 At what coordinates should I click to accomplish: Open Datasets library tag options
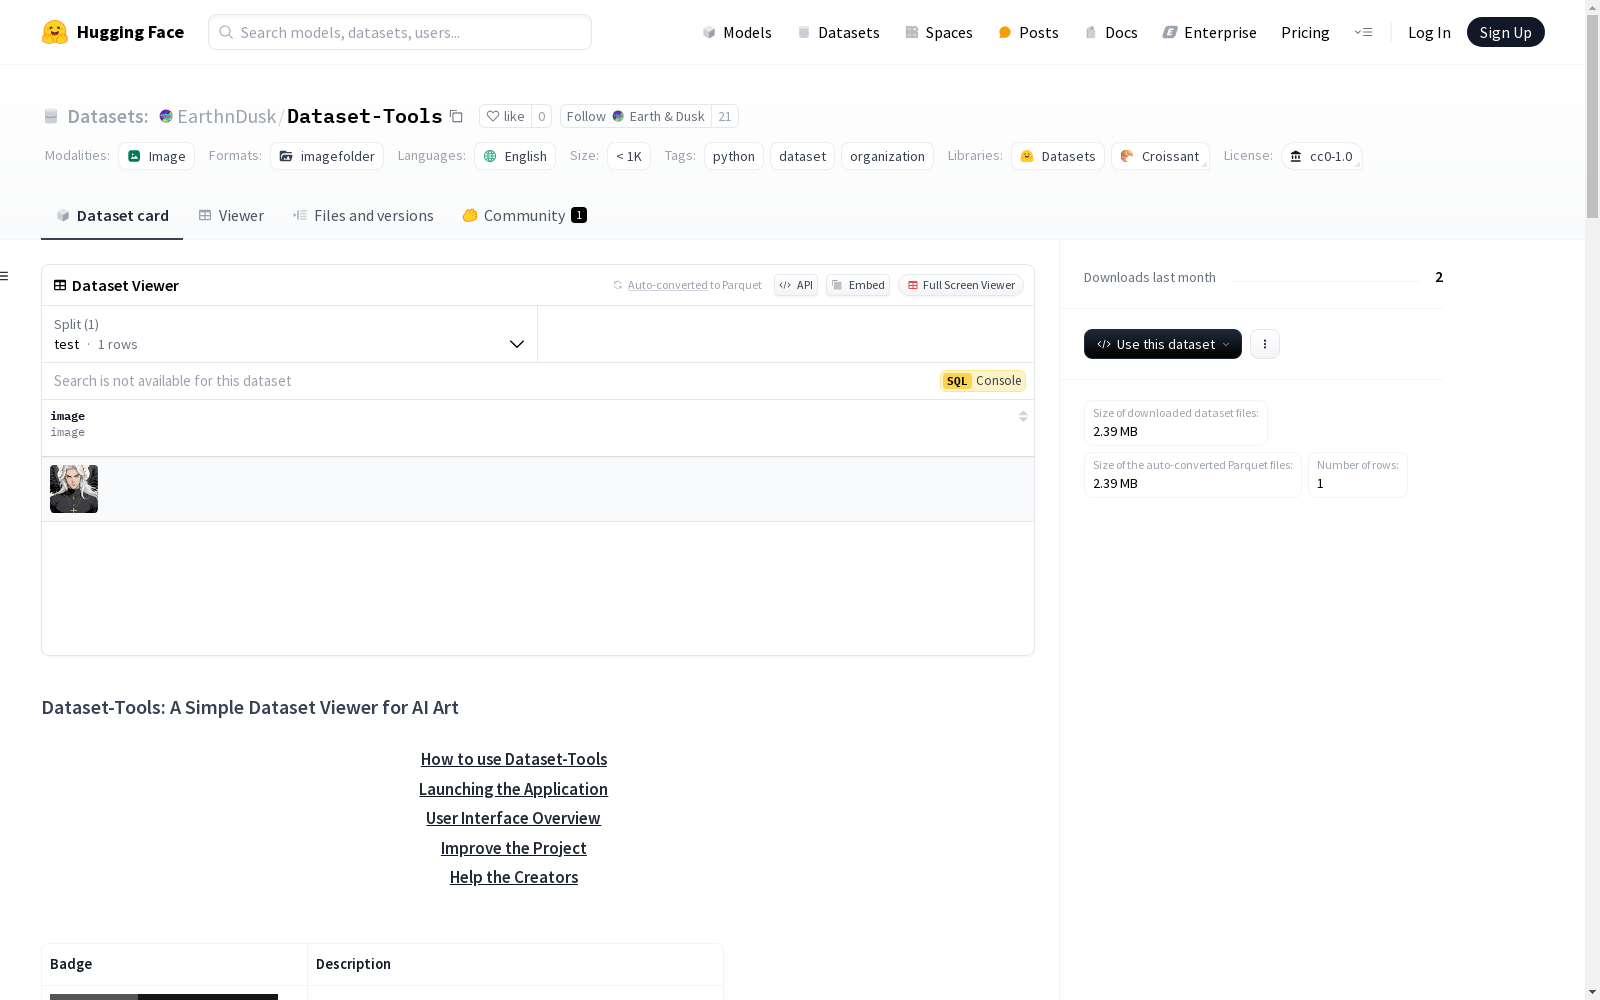pos(1058,156)
